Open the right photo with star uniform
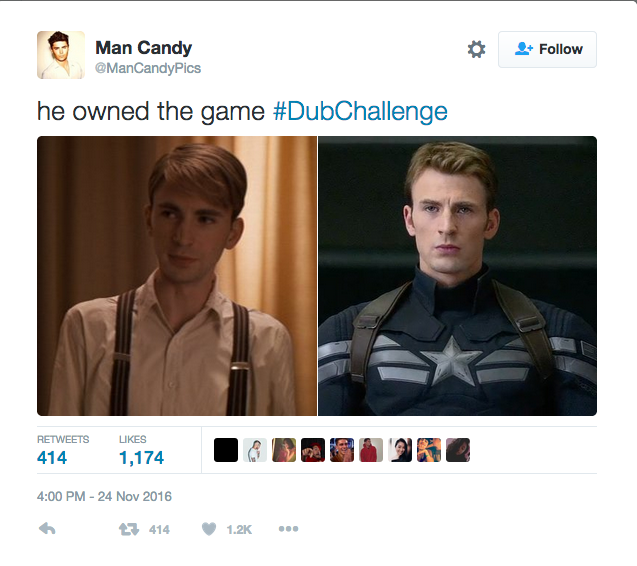637x566 pixels. coord(457,276)
